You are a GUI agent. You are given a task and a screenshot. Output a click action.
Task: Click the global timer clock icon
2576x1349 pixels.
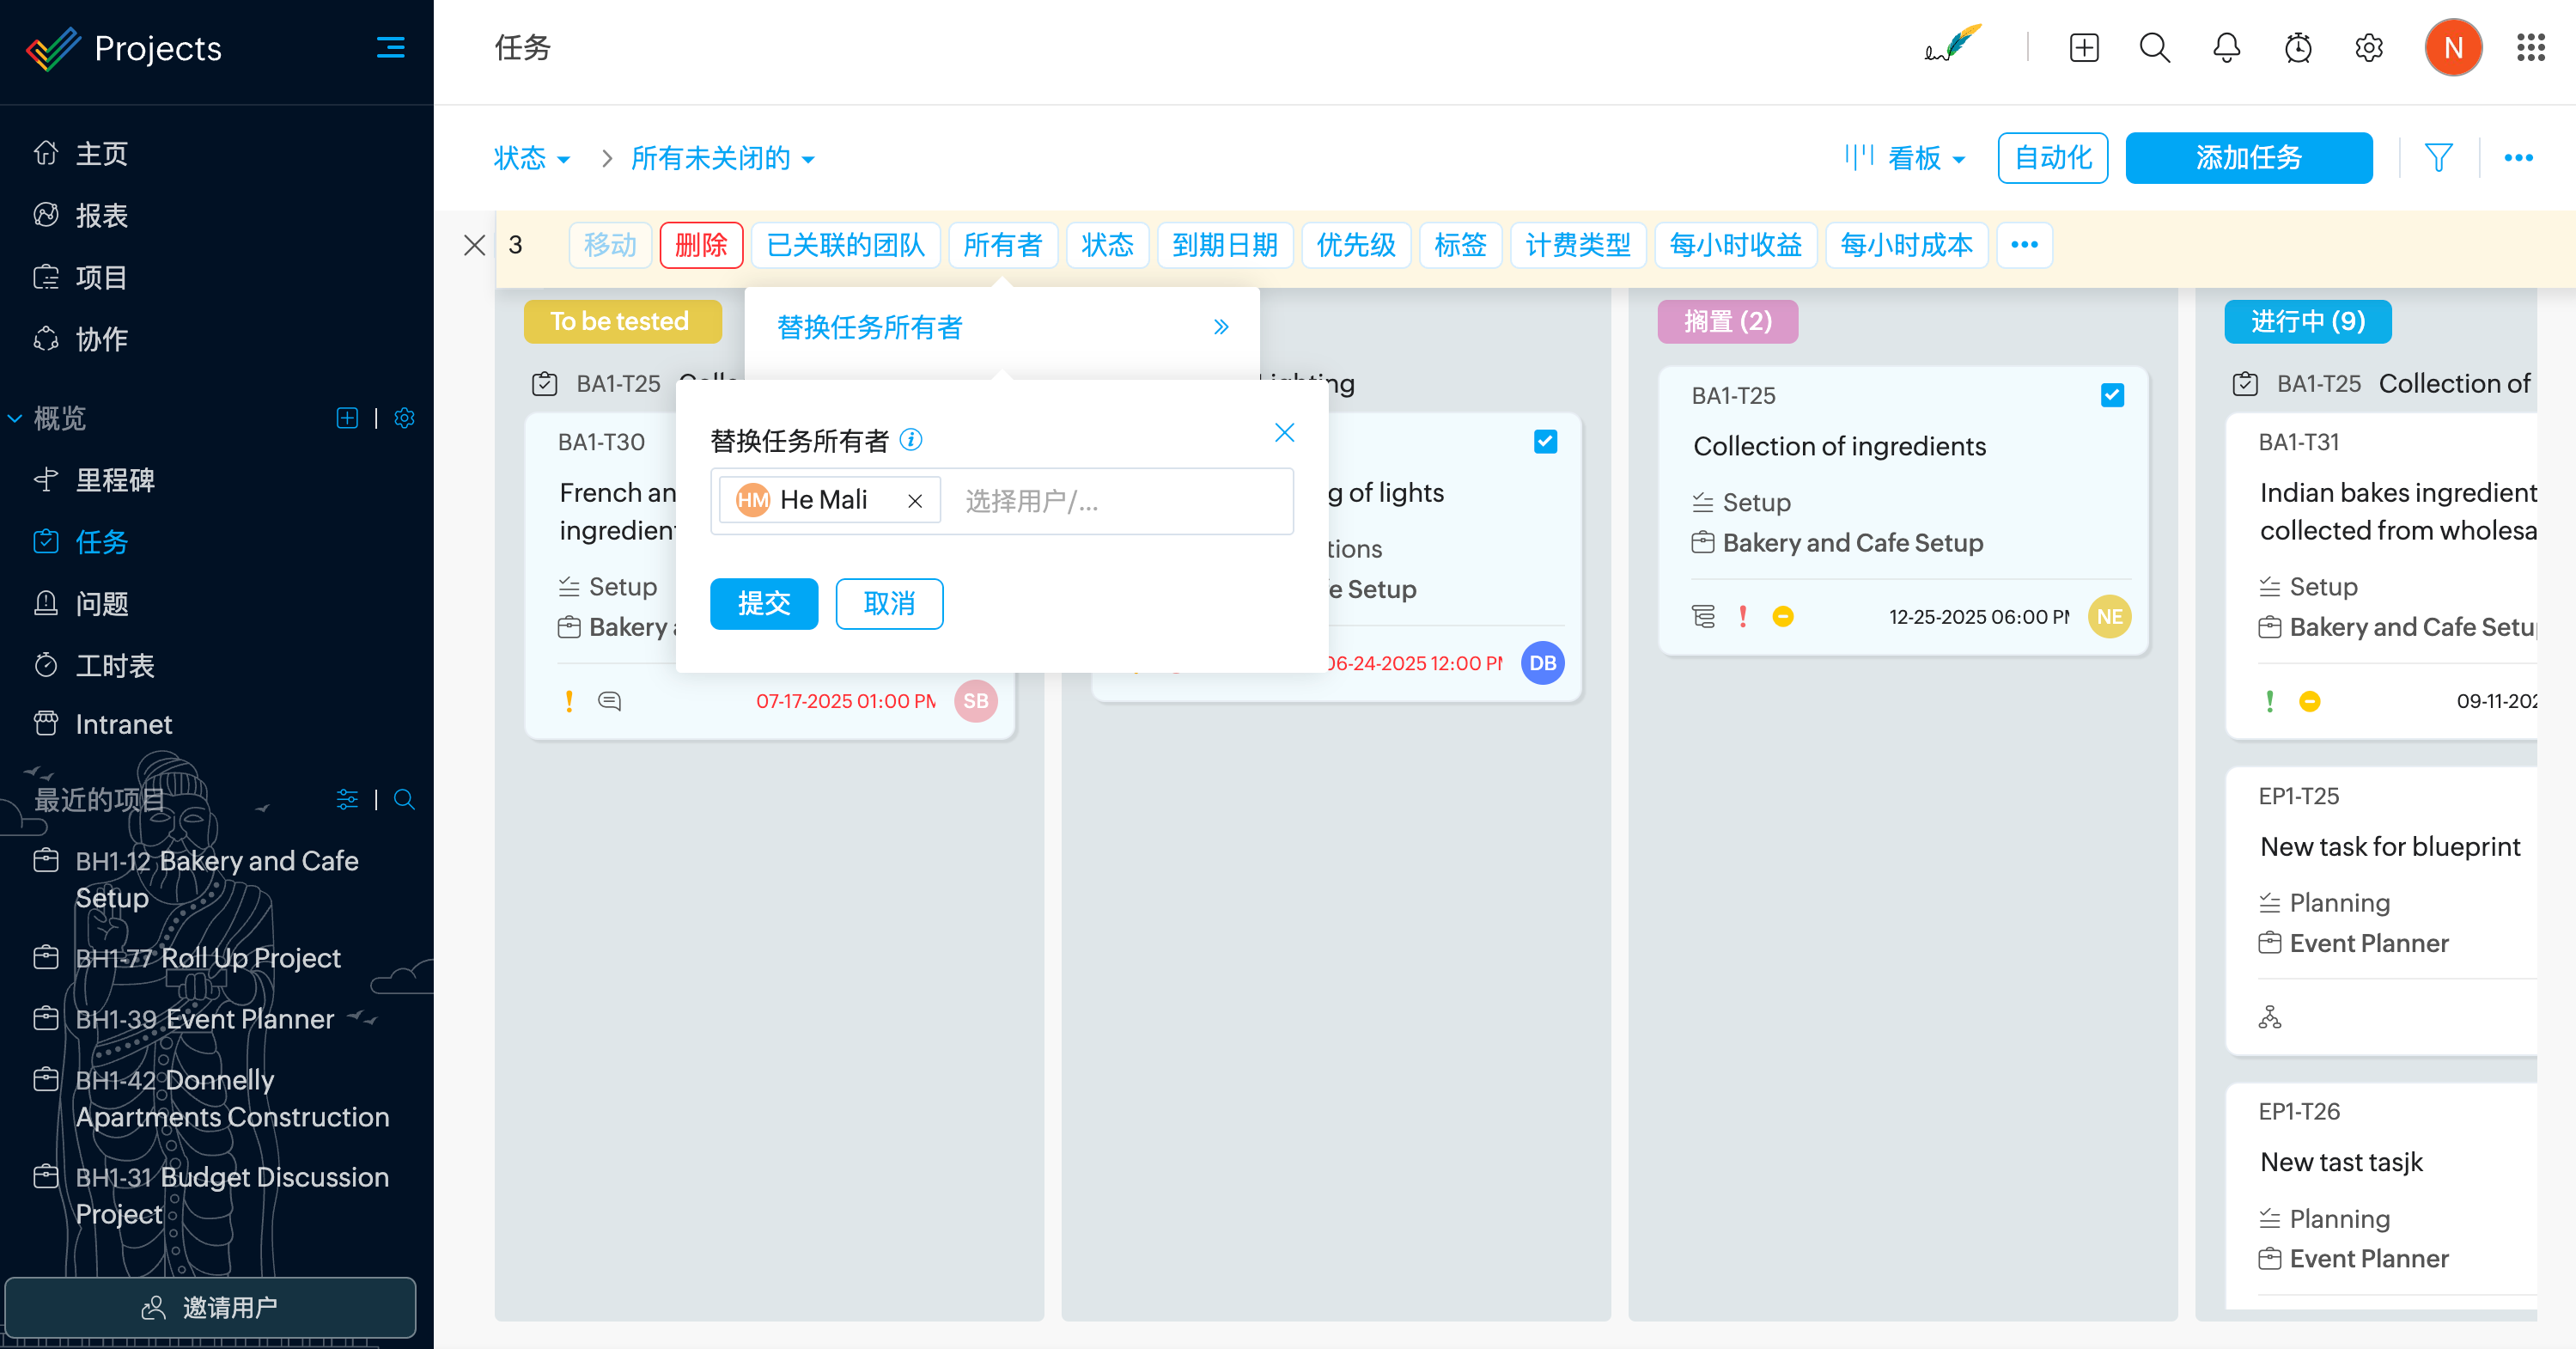[x=2297, y=48]
